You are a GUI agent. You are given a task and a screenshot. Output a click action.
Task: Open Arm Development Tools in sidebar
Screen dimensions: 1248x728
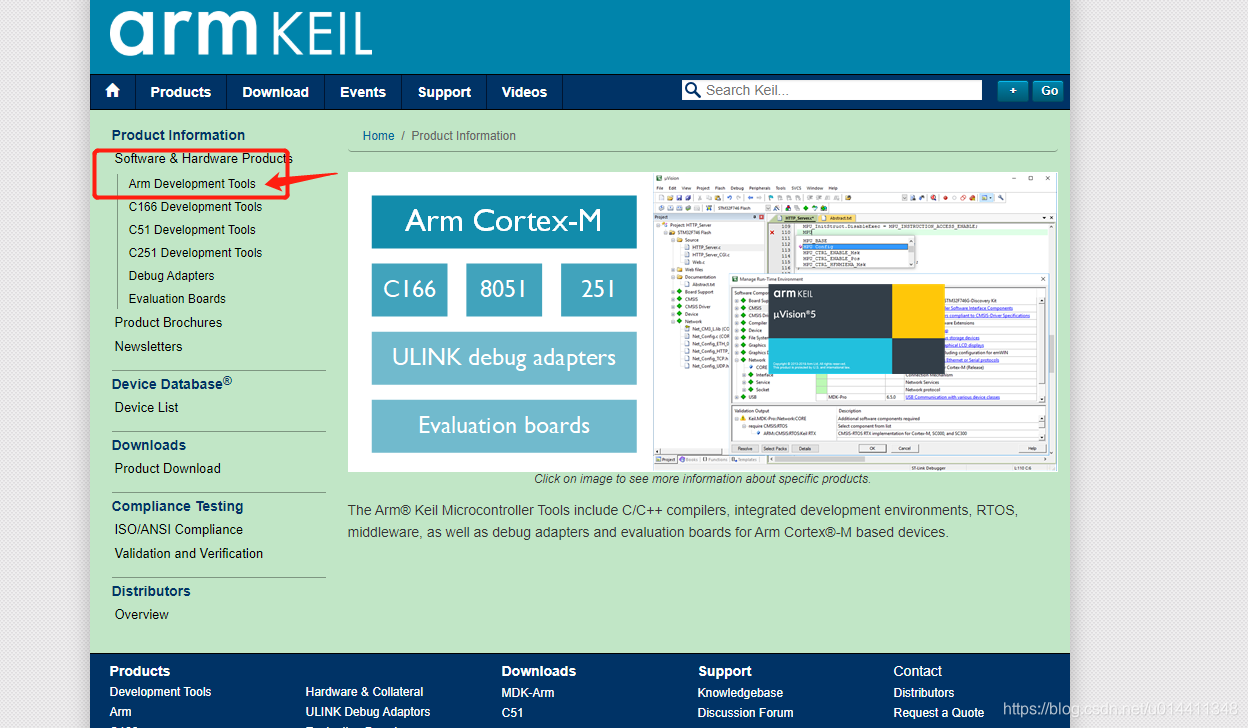coord(192,184)
